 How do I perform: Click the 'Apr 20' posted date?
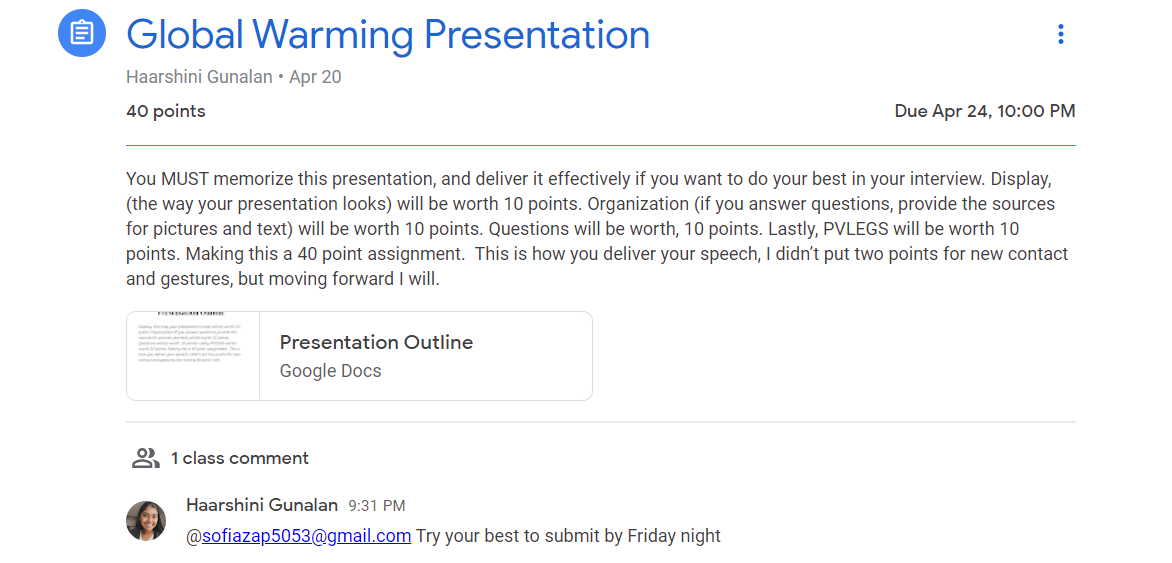(315, 77)
